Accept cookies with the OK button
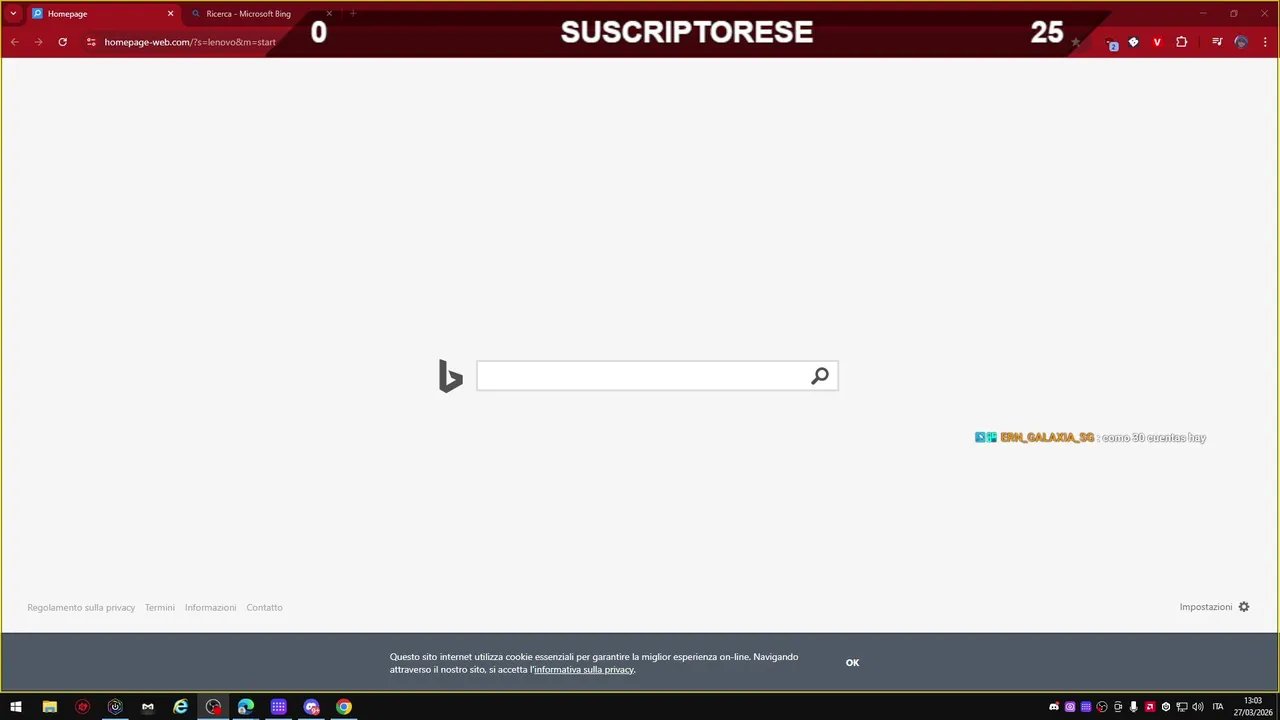1280x720 pixels. [852, 663]
